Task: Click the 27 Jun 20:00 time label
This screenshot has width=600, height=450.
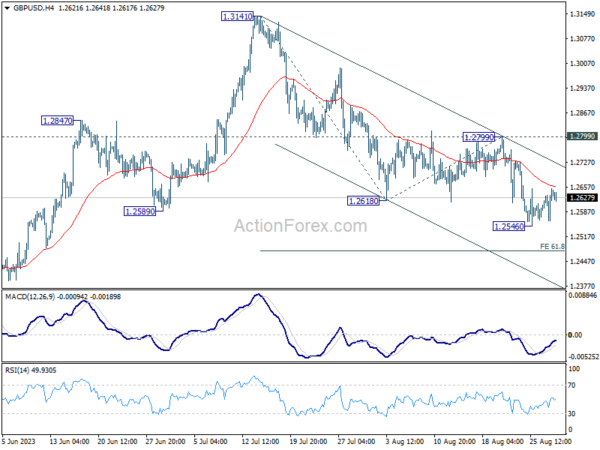Action: [x=165, y=441]
